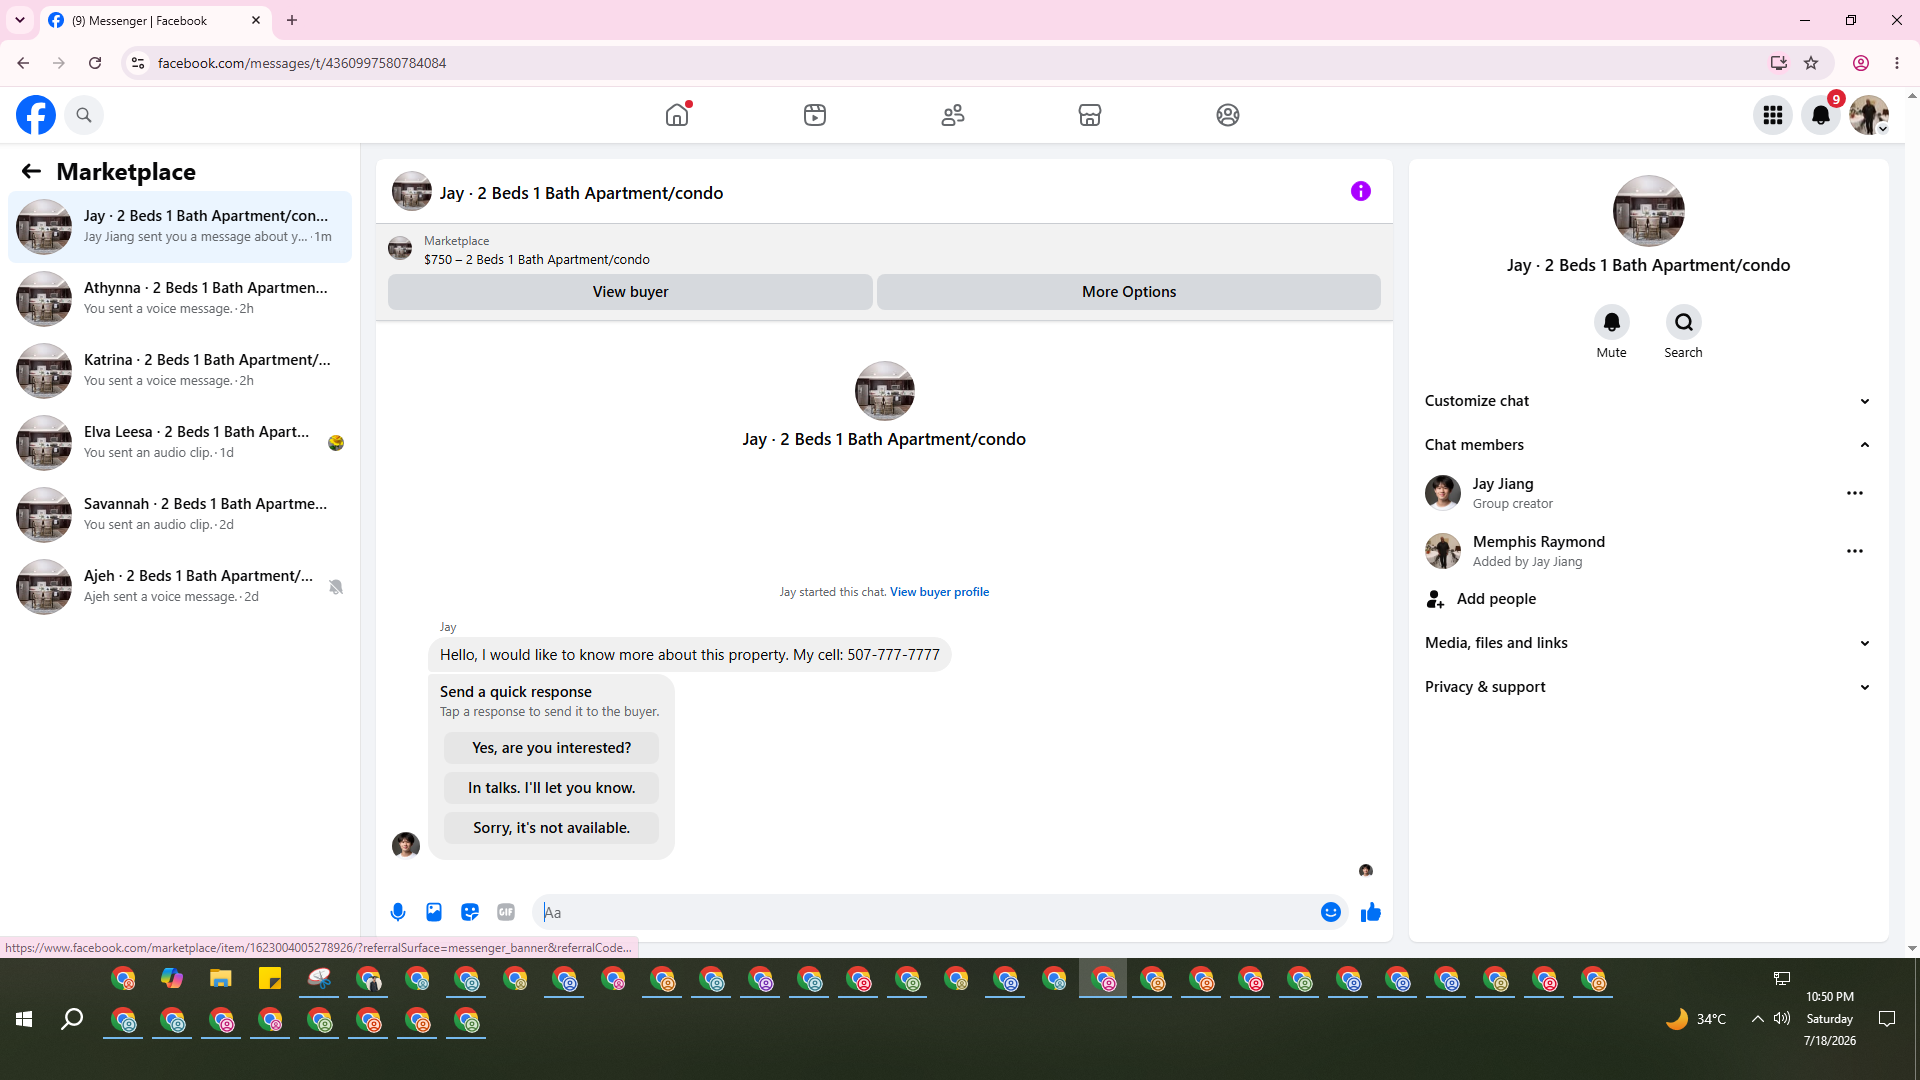Screen dimensions: 1920x1080
Task: Open a new browser tab
Action: pos(292,20)
